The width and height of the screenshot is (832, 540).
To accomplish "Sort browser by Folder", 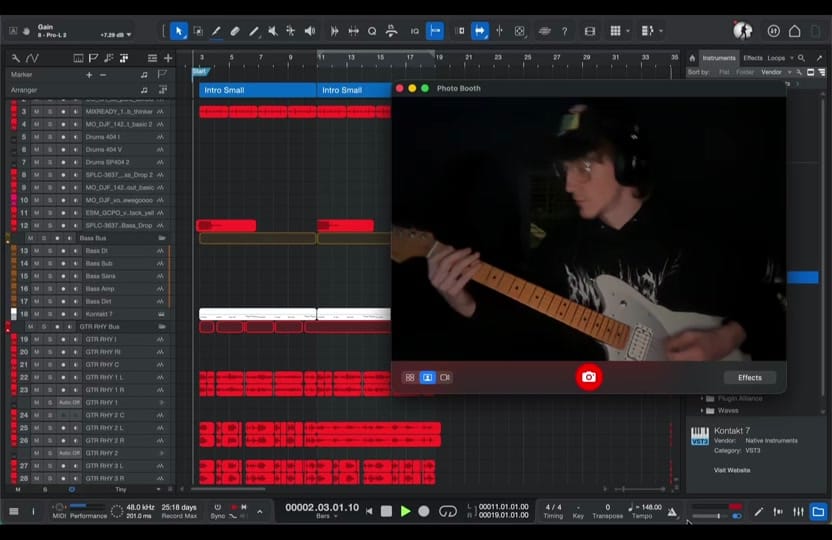I will [745, 72].
